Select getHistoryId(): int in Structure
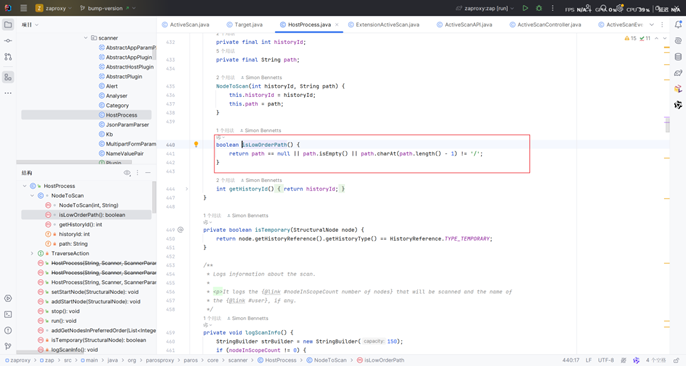 point(80,224)
